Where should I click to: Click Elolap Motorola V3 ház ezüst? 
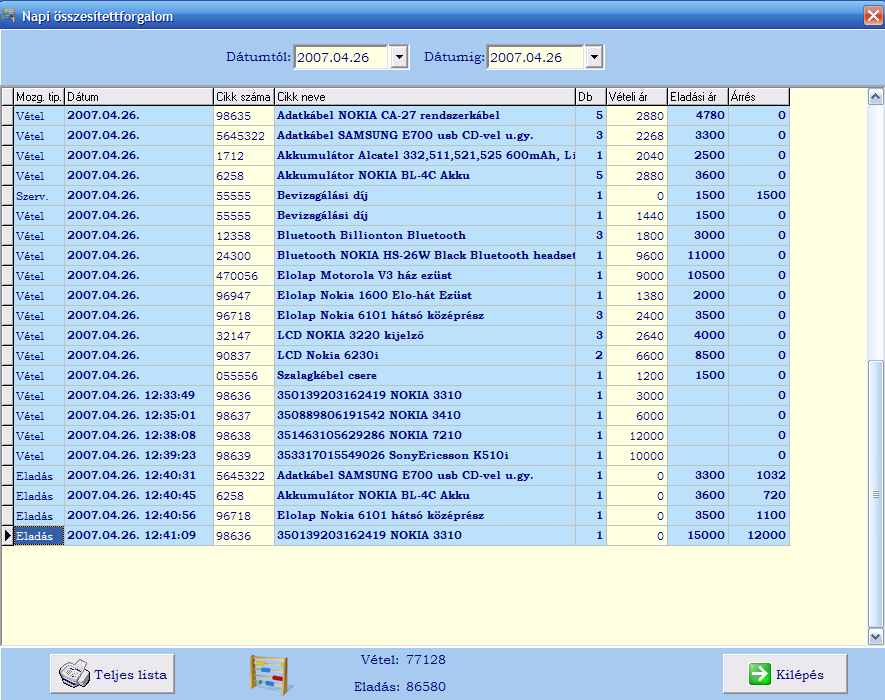[425, 275]
